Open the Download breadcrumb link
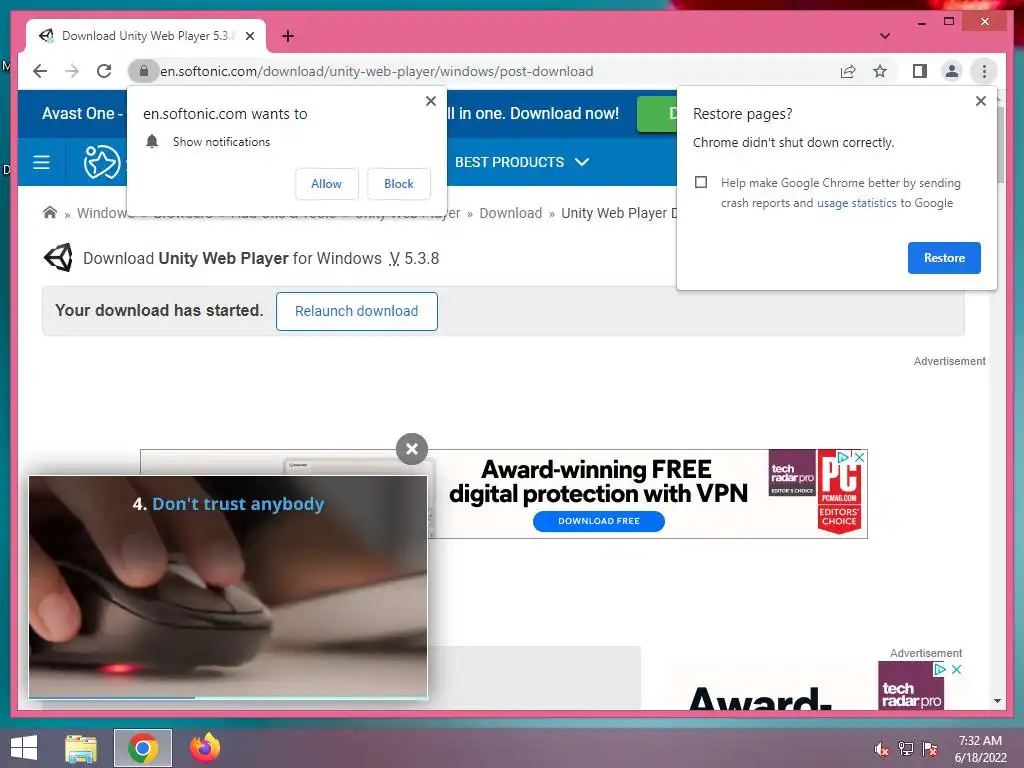1024x768 pixels. [511, 214]
